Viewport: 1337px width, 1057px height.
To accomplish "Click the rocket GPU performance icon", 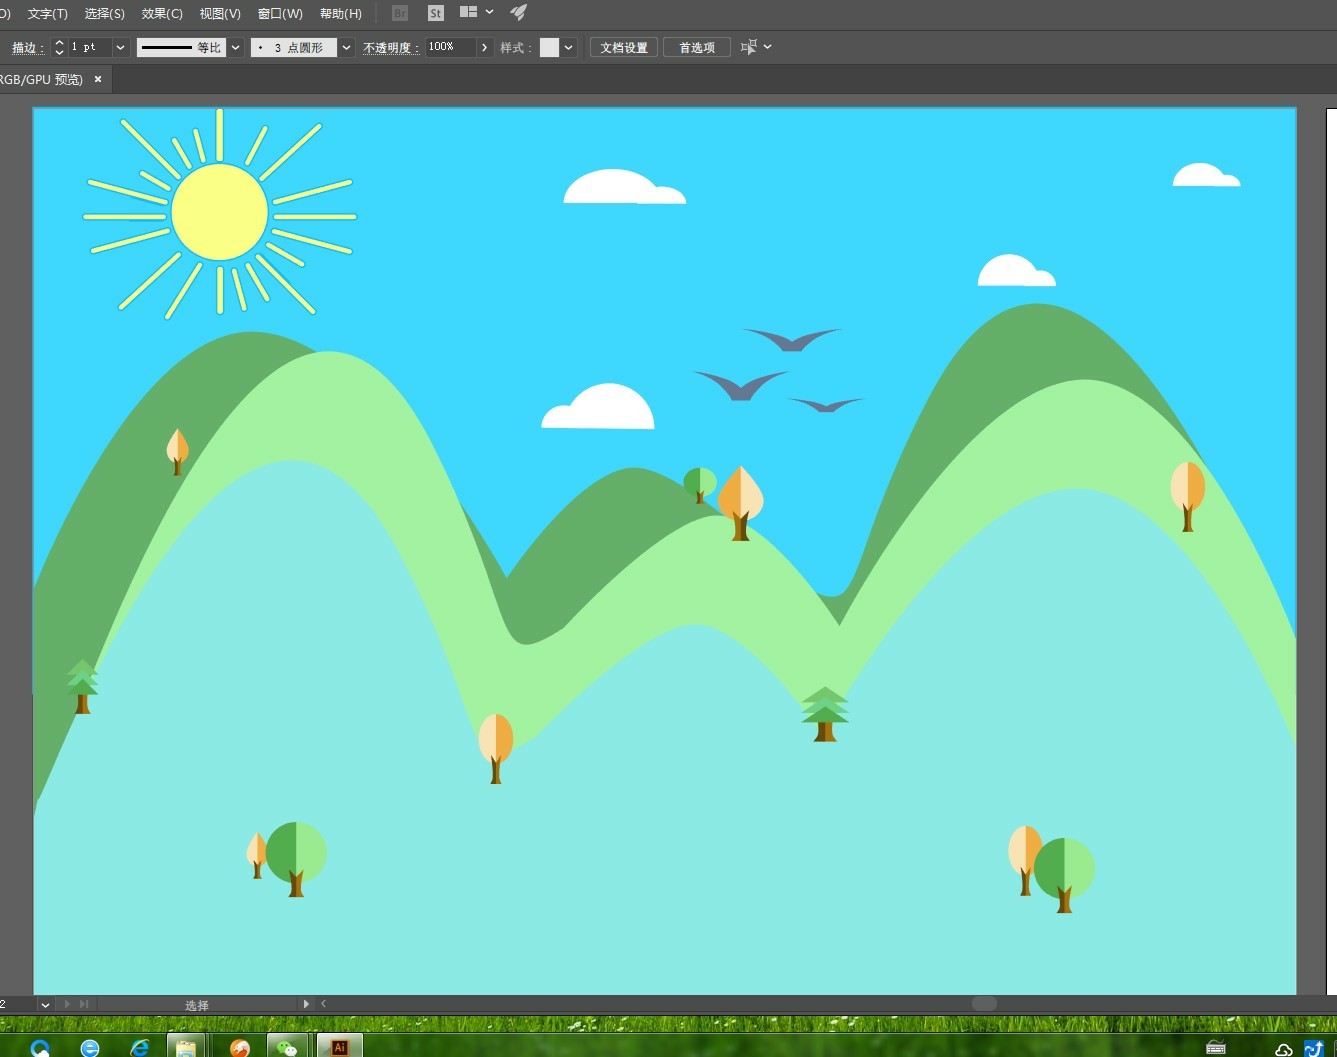I will pos(518,12).
